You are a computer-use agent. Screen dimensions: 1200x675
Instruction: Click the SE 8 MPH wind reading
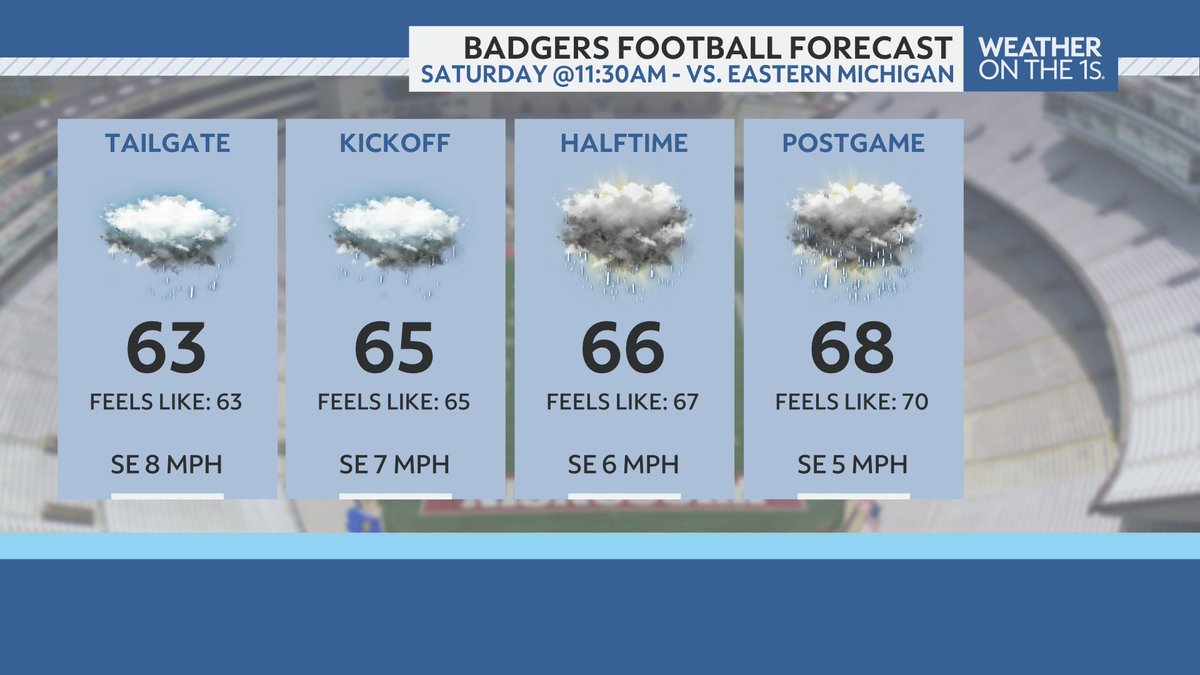click(167, 465)
